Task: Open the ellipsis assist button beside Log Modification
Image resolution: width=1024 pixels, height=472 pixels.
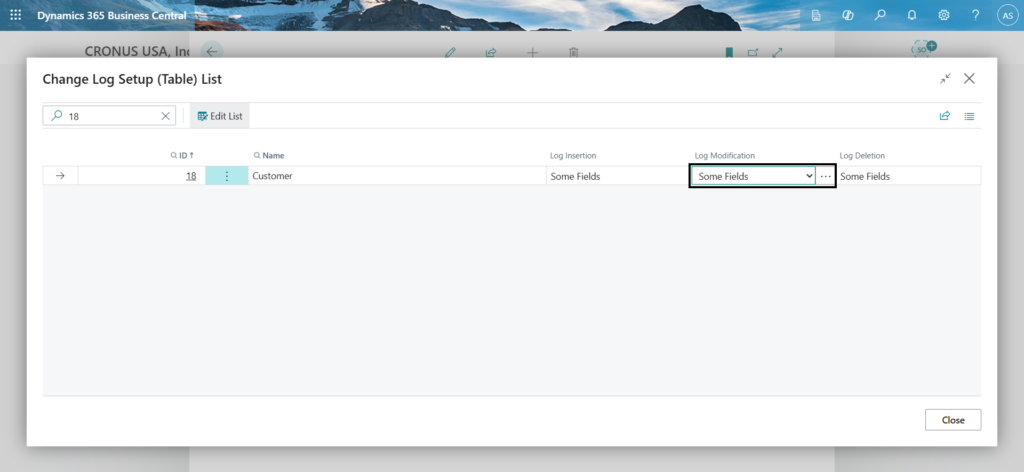Action: 825,176
